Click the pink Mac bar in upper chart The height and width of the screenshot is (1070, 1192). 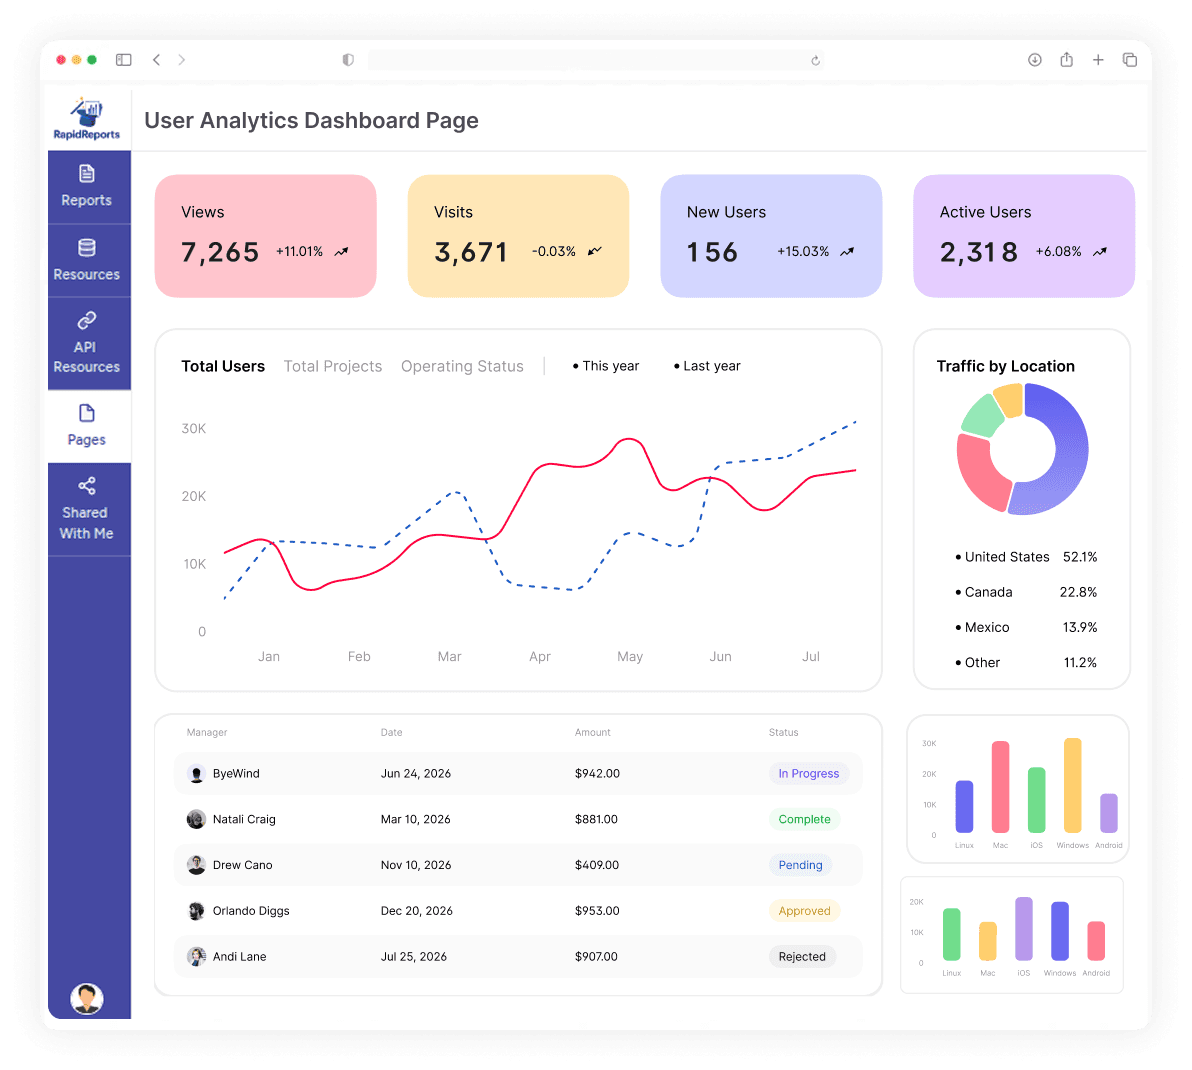1000,787
